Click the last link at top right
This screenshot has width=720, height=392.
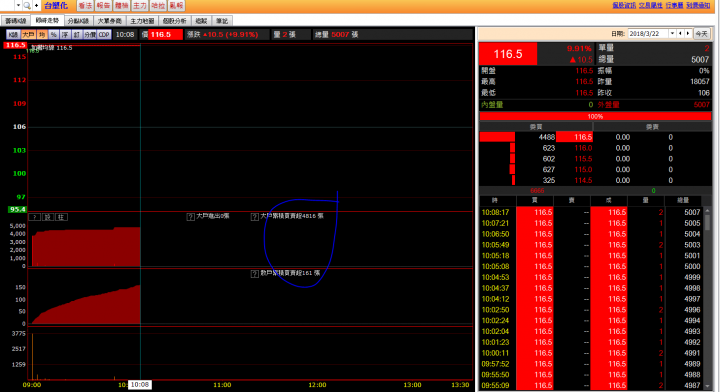click(698, 5)
